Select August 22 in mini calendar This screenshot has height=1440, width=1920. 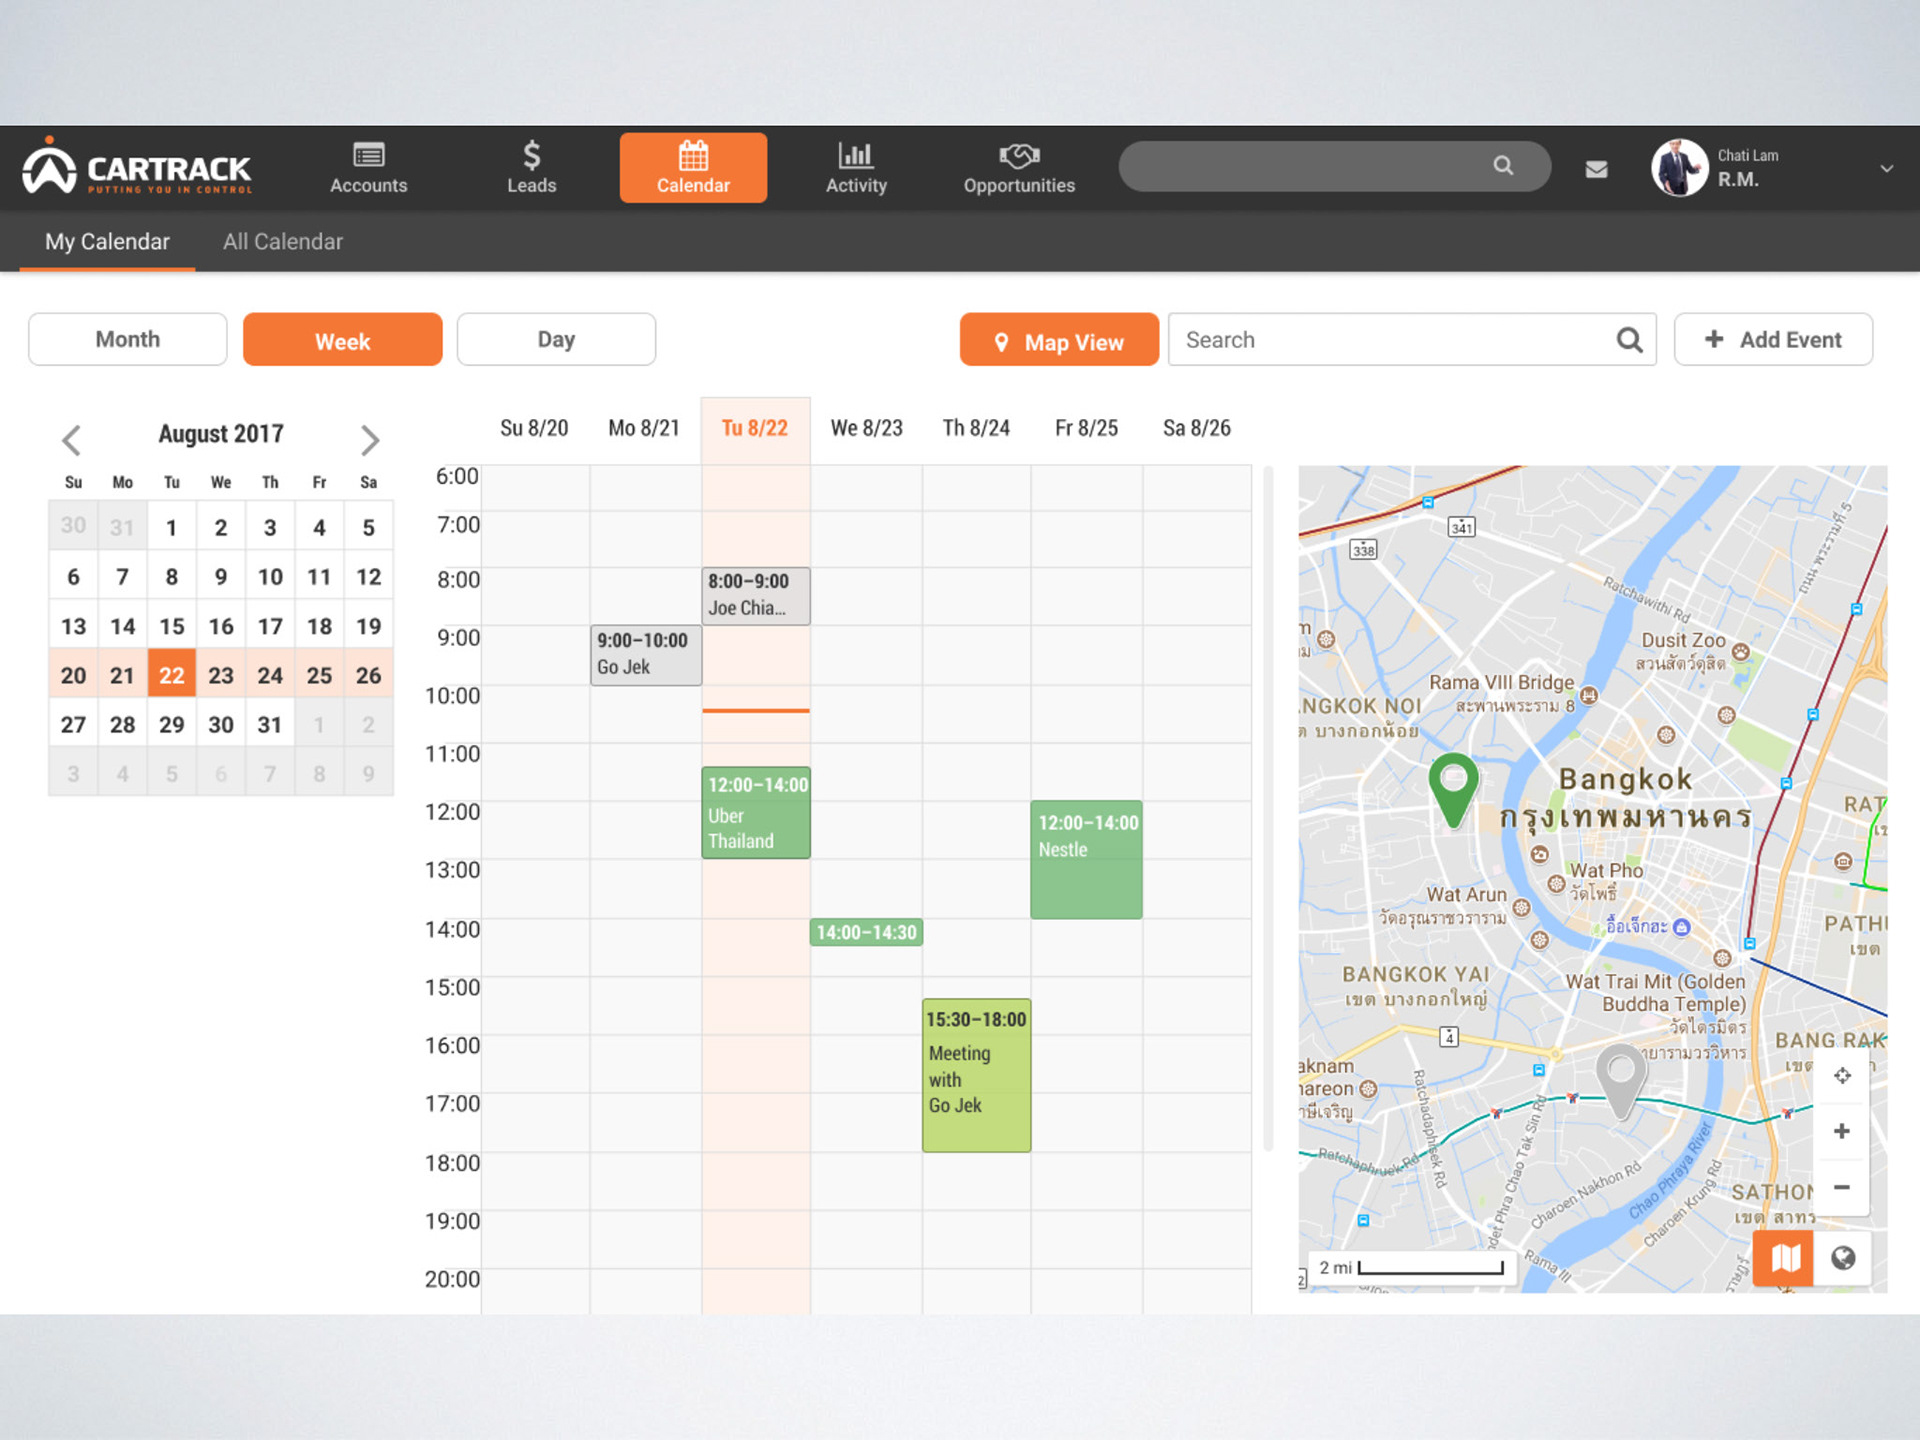click(x=172, y=675)
